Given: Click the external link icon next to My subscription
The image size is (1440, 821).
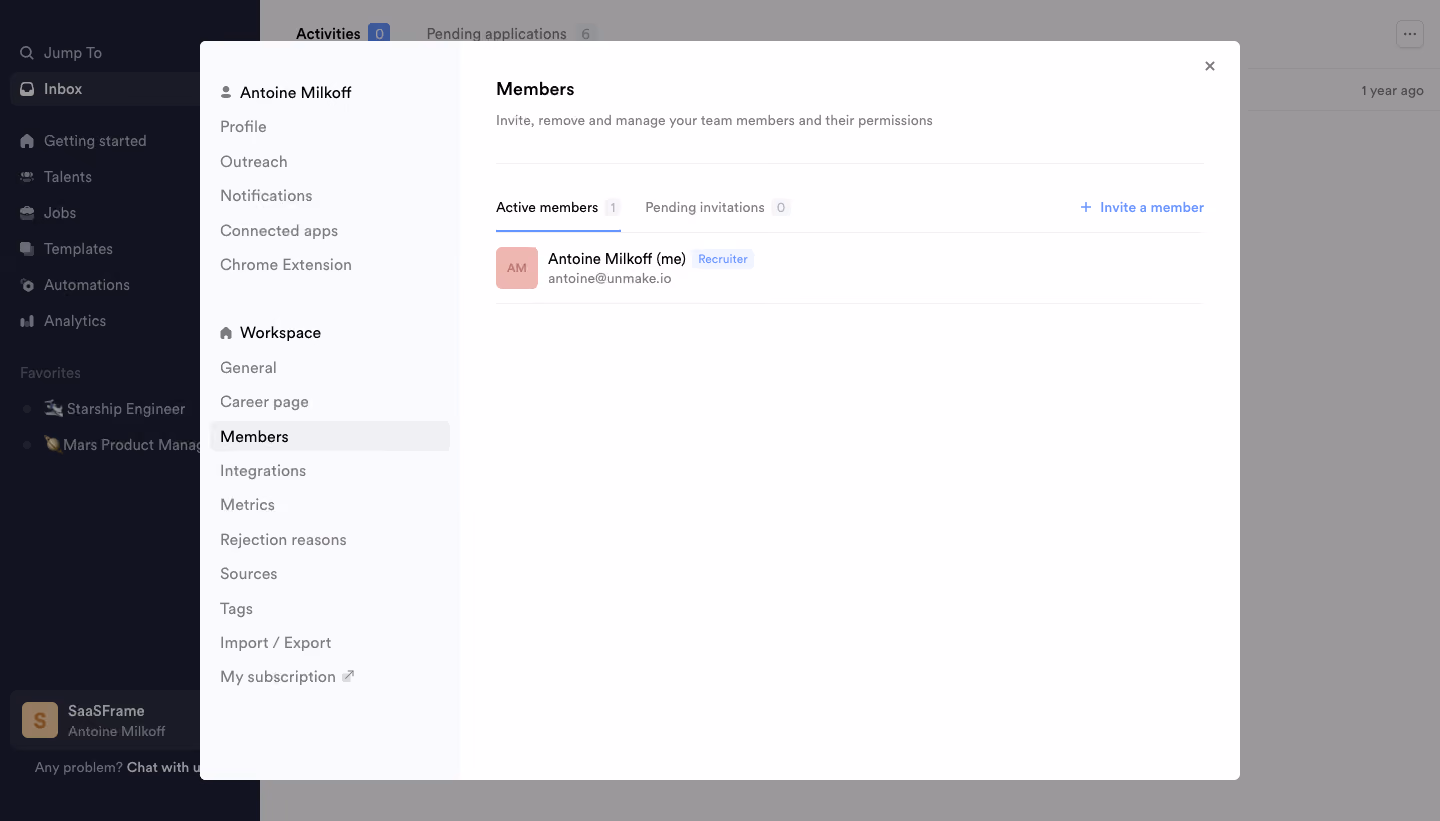Looking at the screenshot, I should tap(348, 676).
